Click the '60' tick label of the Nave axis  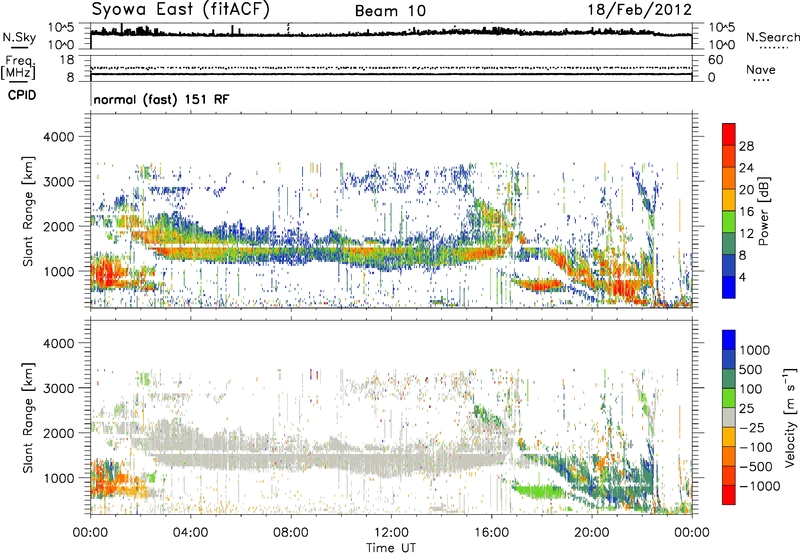[715, 60]
